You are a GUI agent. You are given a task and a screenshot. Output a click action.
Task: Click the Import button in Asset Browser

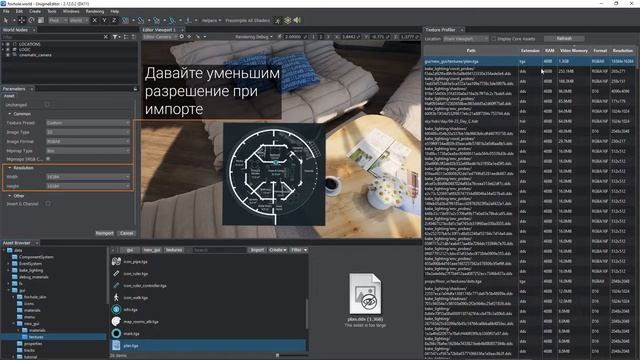[257, 250]
